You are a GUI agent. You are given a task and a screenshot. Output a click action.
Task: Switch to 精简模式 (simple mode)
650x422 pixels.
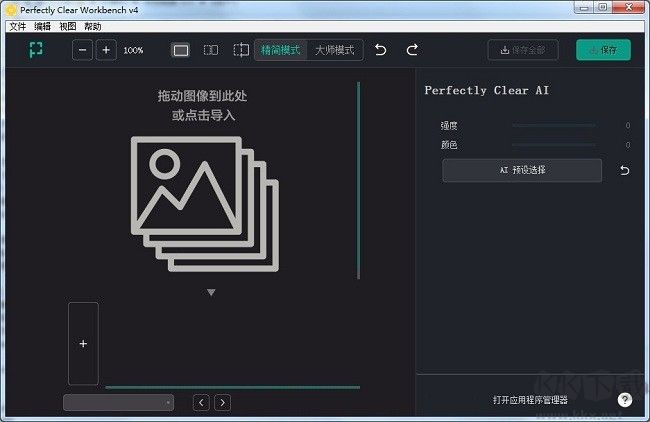click(281, 50)
